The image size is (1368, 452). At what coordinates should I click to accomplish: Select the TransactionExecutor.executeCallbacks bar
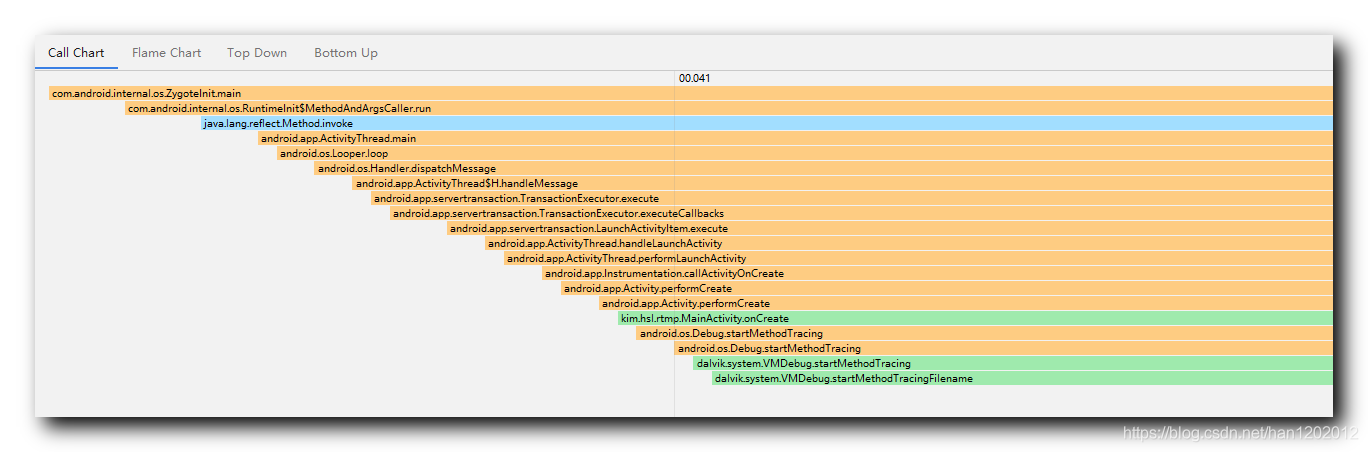862,213
